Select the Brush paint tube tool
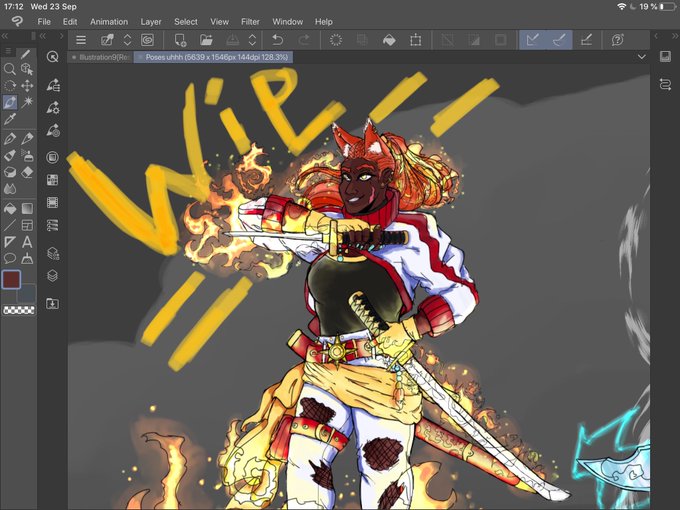 click(10, 155)
